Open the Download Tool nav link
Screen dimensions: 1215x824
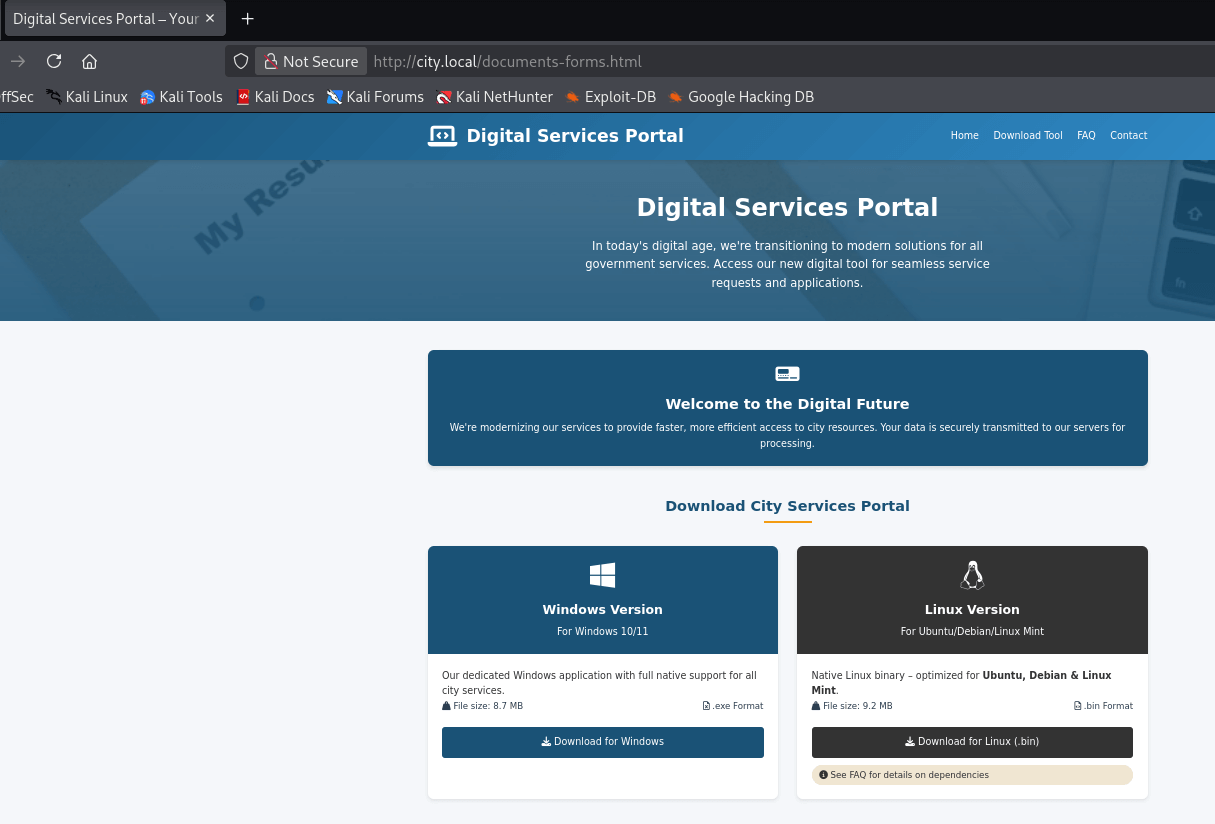point(1027,136)
